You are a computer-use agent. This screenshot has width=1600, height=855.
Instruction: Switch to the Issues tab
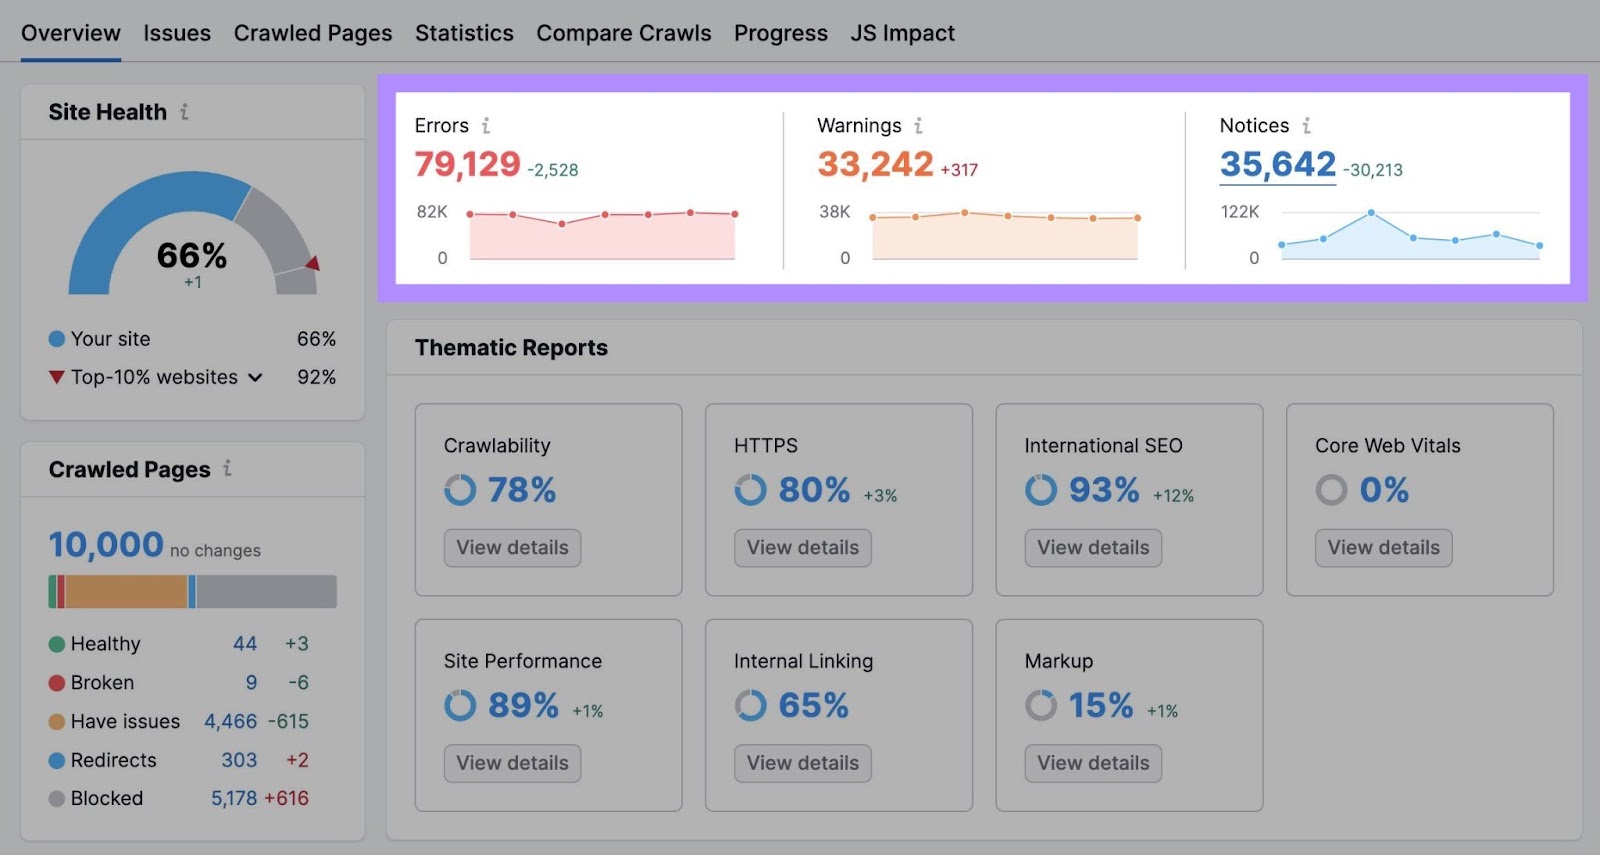coord(177,33)
